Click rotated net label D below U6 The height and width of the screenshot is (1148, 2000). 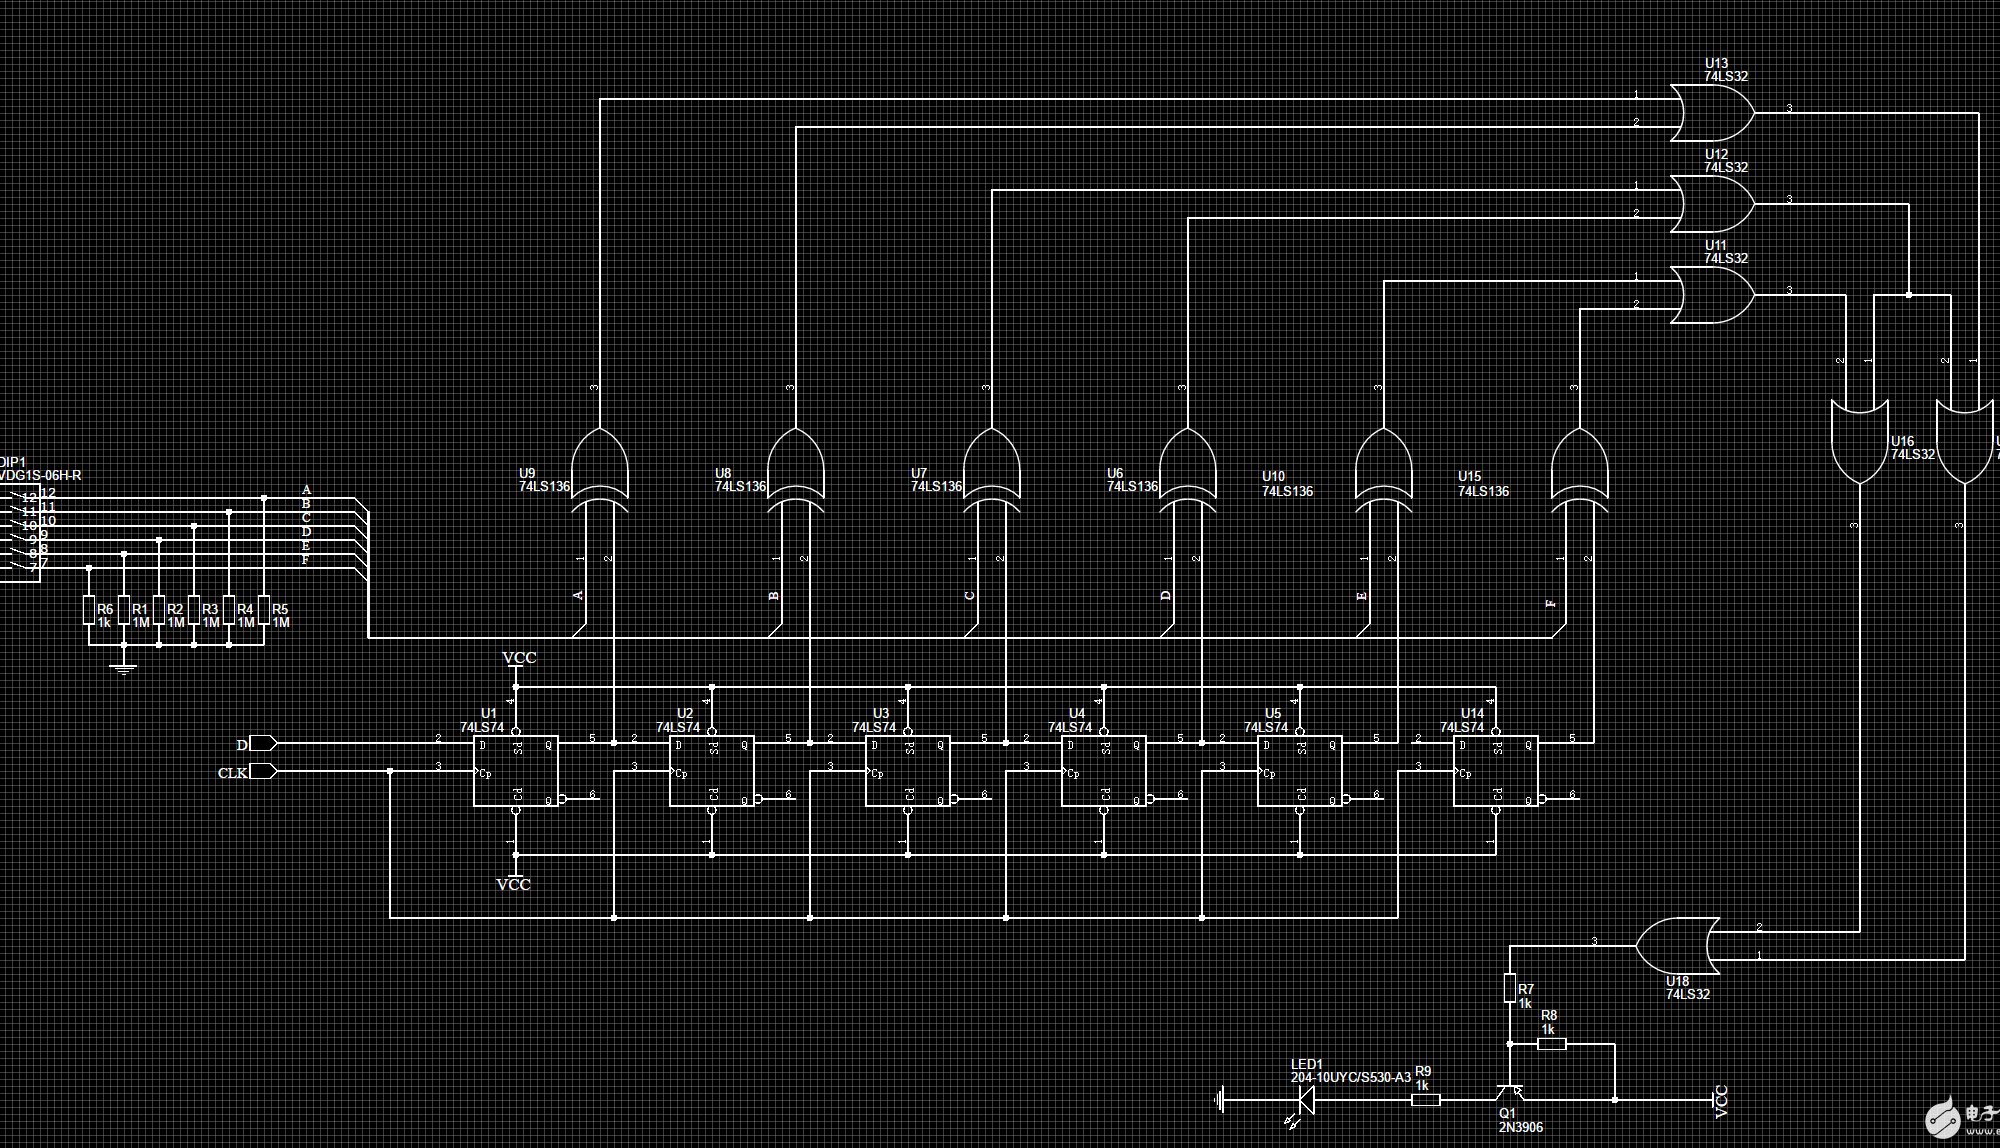coord(1165,595)
